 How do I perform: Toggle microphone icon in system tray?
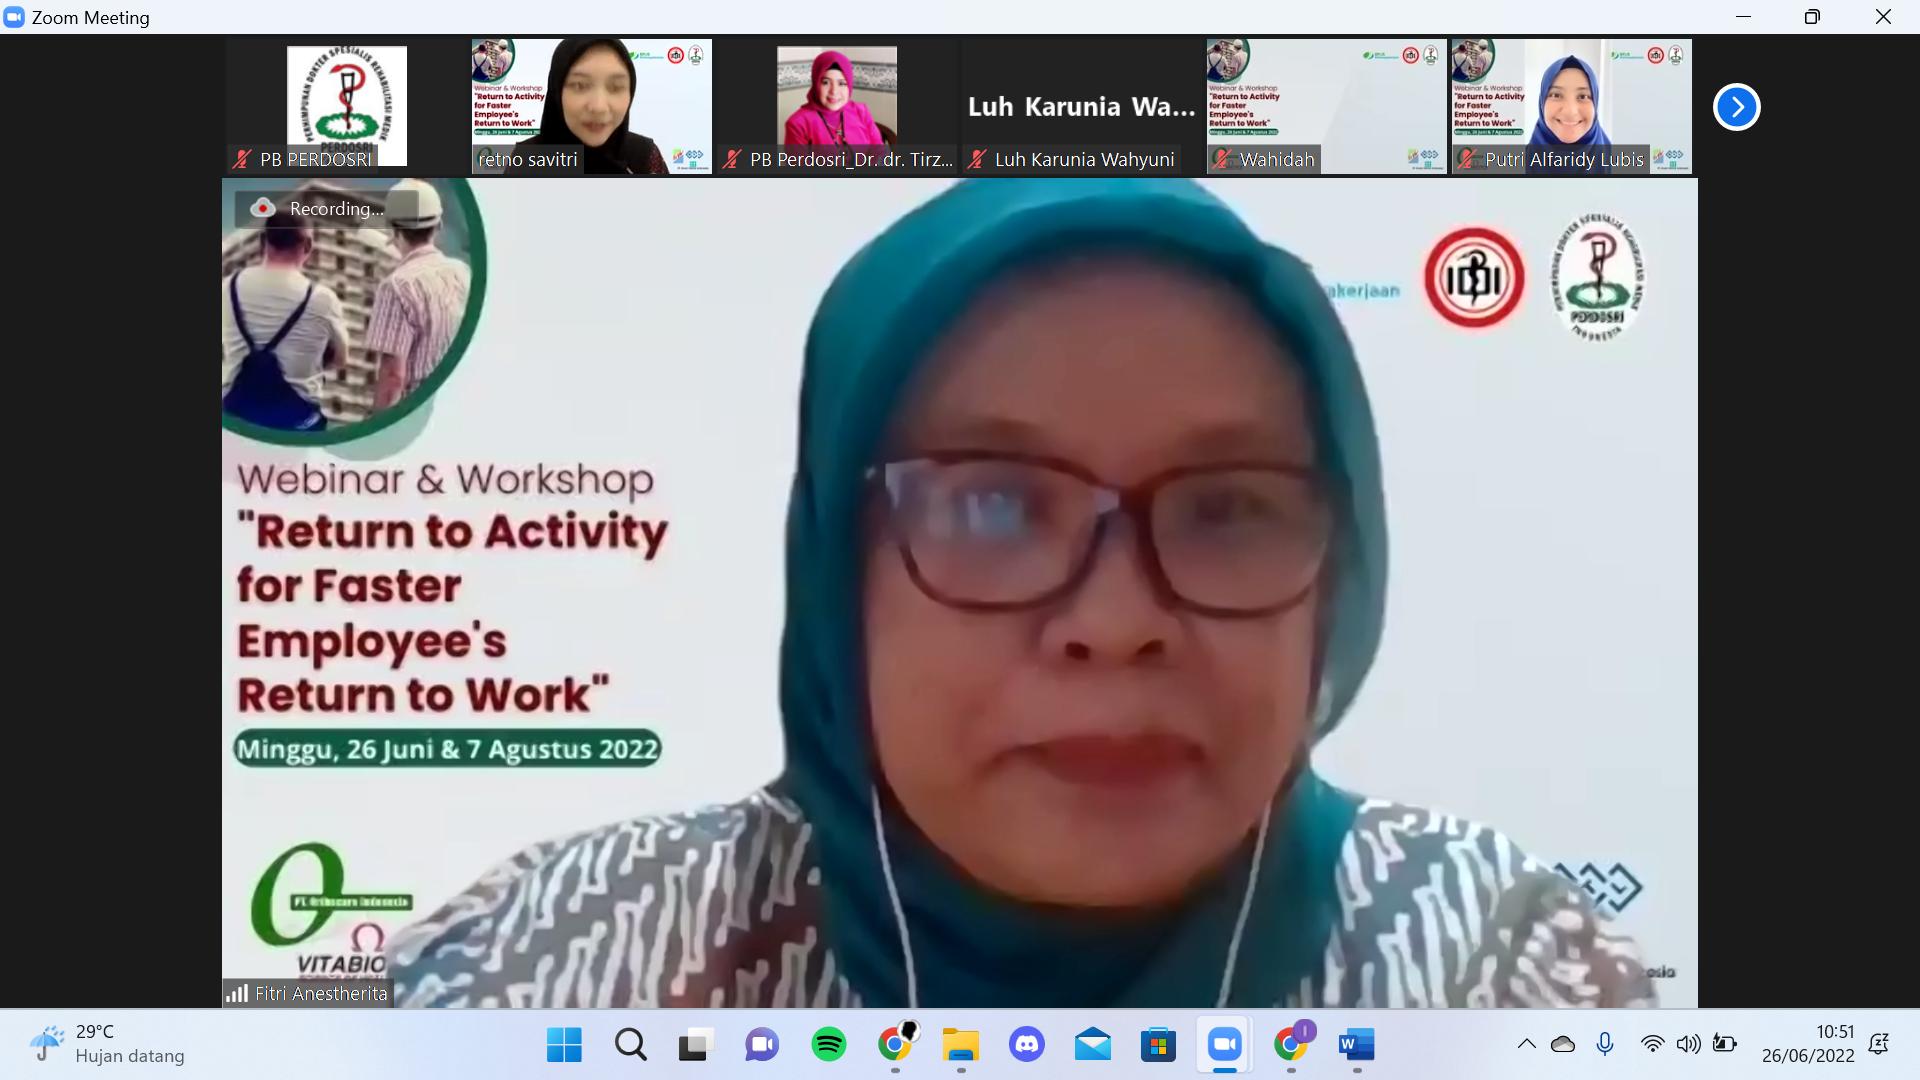[x=1605, y=1044]
